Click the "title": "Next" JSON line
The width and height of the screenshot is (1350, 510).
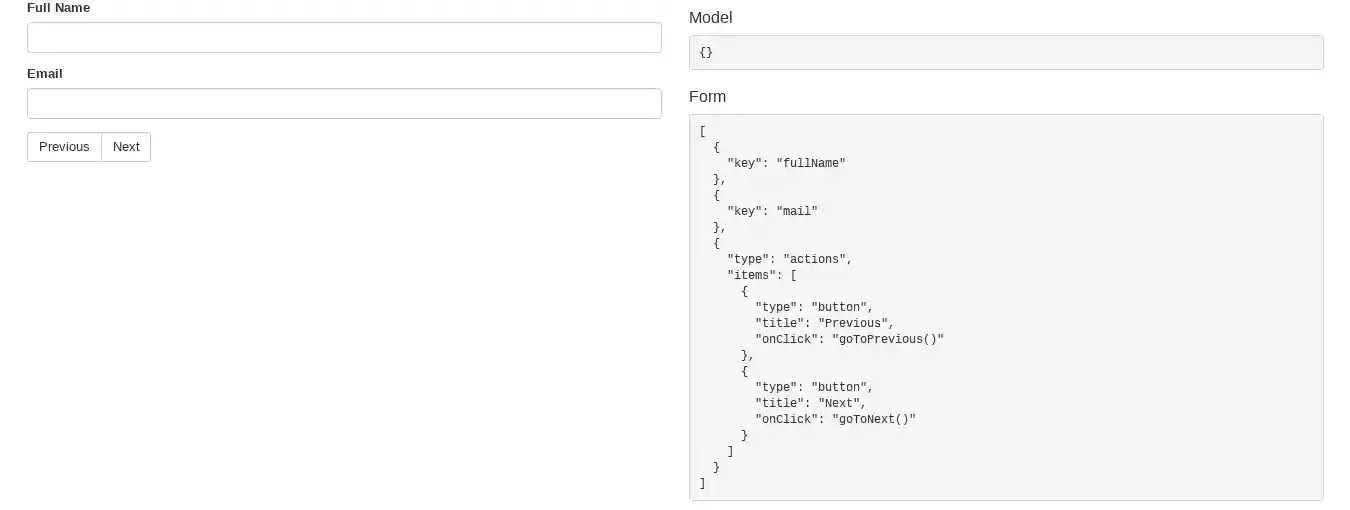[x=810, y=403]
